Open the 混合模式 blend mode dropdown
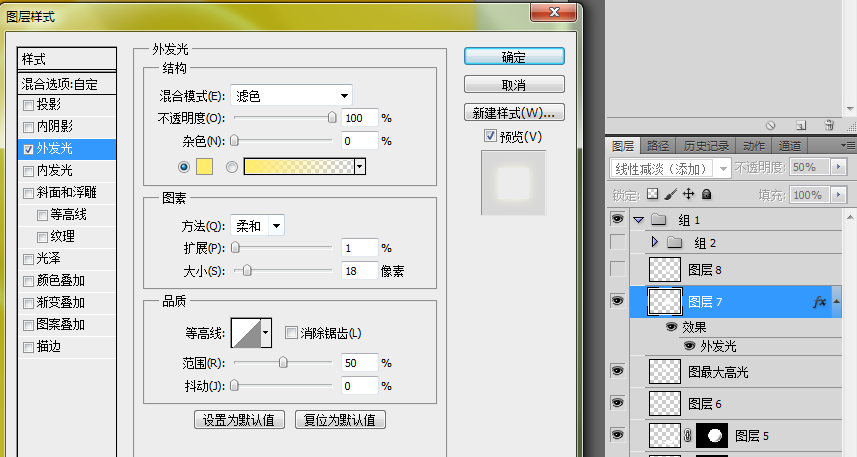 click(291, 96)
